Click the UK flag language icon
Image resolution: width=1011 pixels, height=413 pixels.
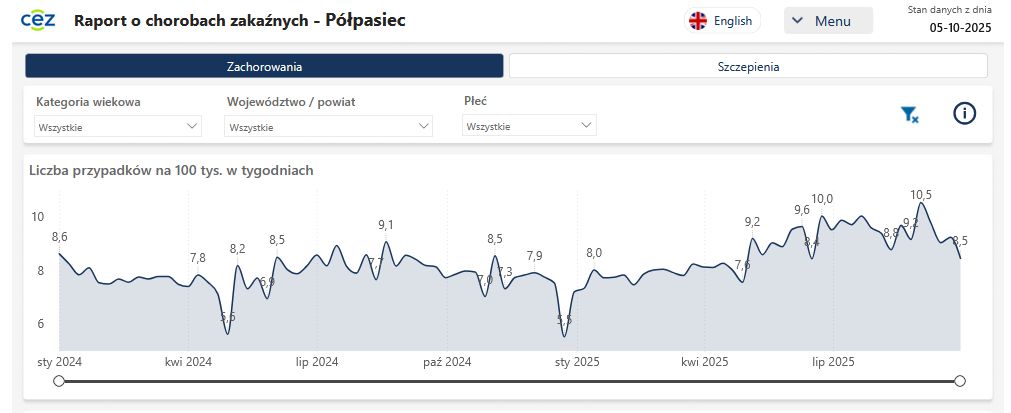click(697, 21)
